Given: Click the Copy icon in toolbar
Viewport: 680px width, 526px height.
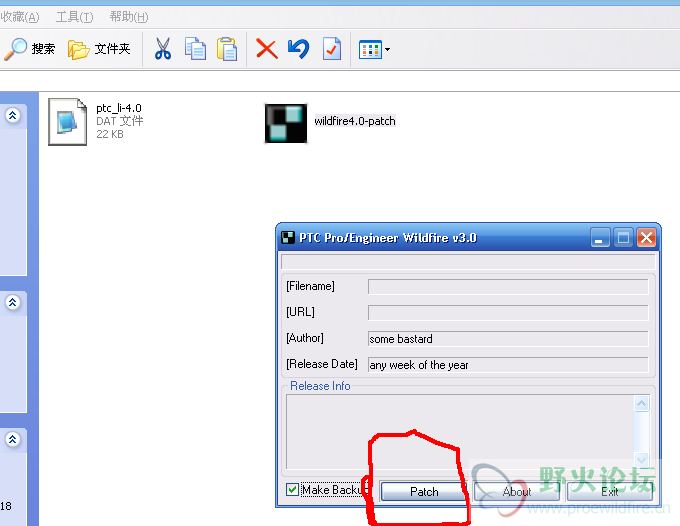Looking at the screenshot, I should [195, 49].
